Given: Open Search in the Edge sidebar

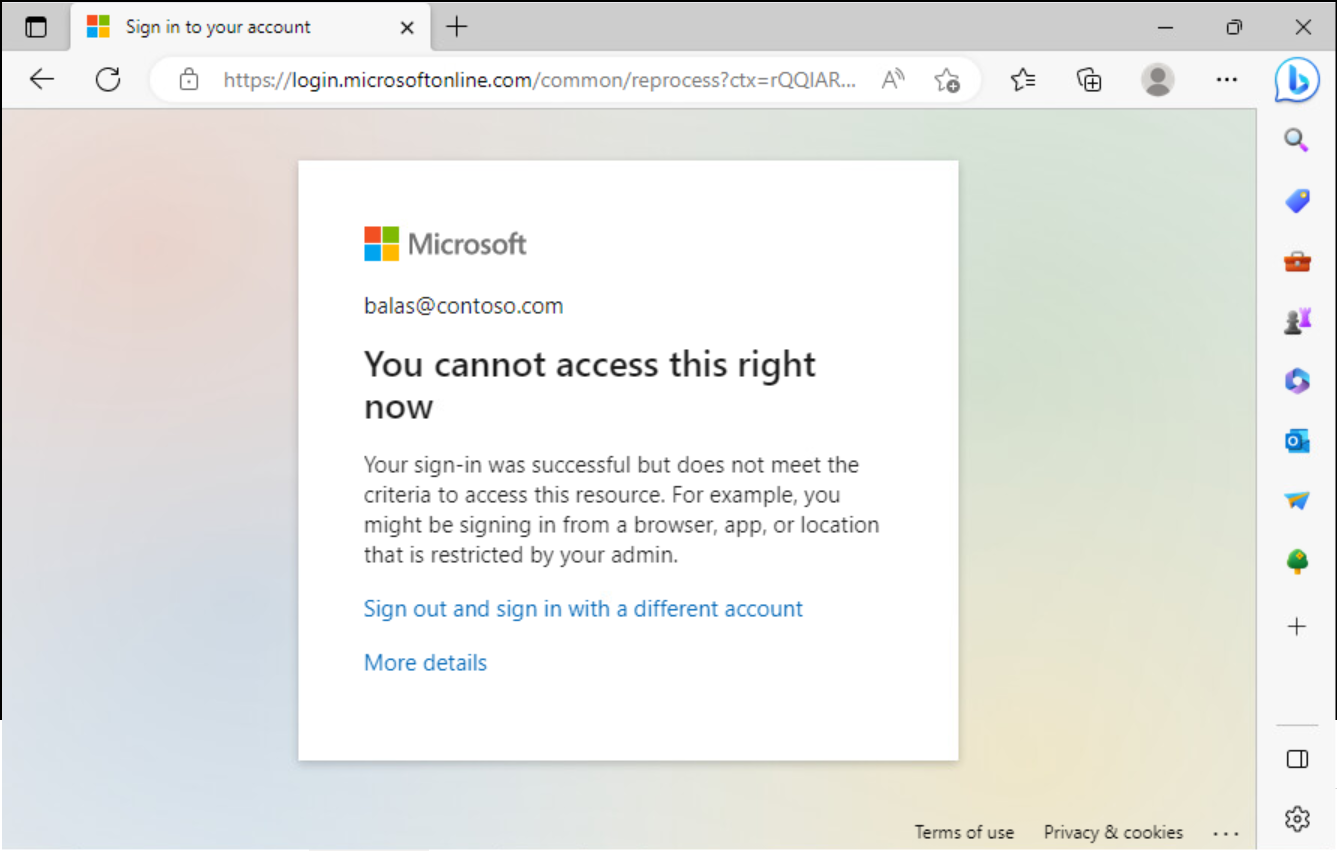Looking at the screenshot, I should (x=1297, y=140).
